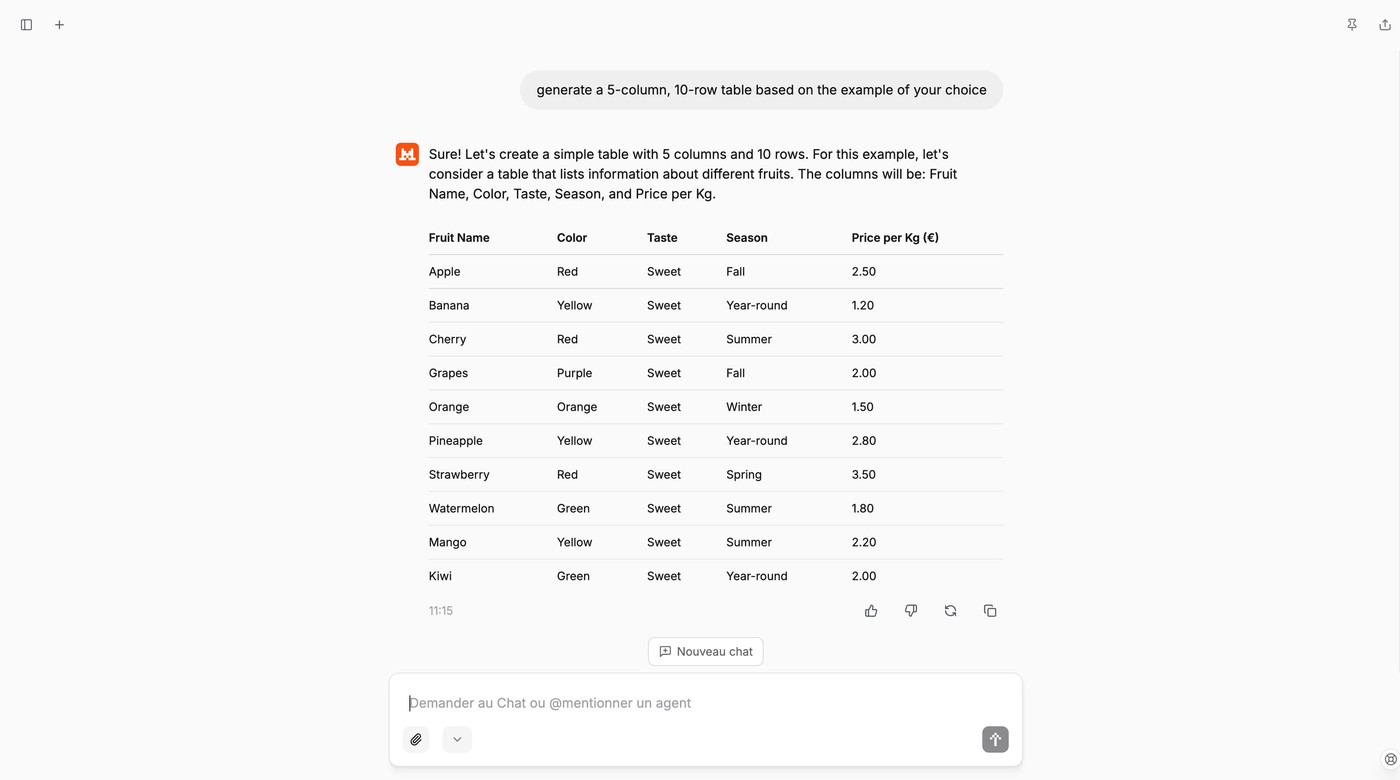Image resolution: width=1400 pixels, height=780 pixels.
Task: Dislike the response with thumbs down
Action: pyautogui.click(x=911, y=611)
